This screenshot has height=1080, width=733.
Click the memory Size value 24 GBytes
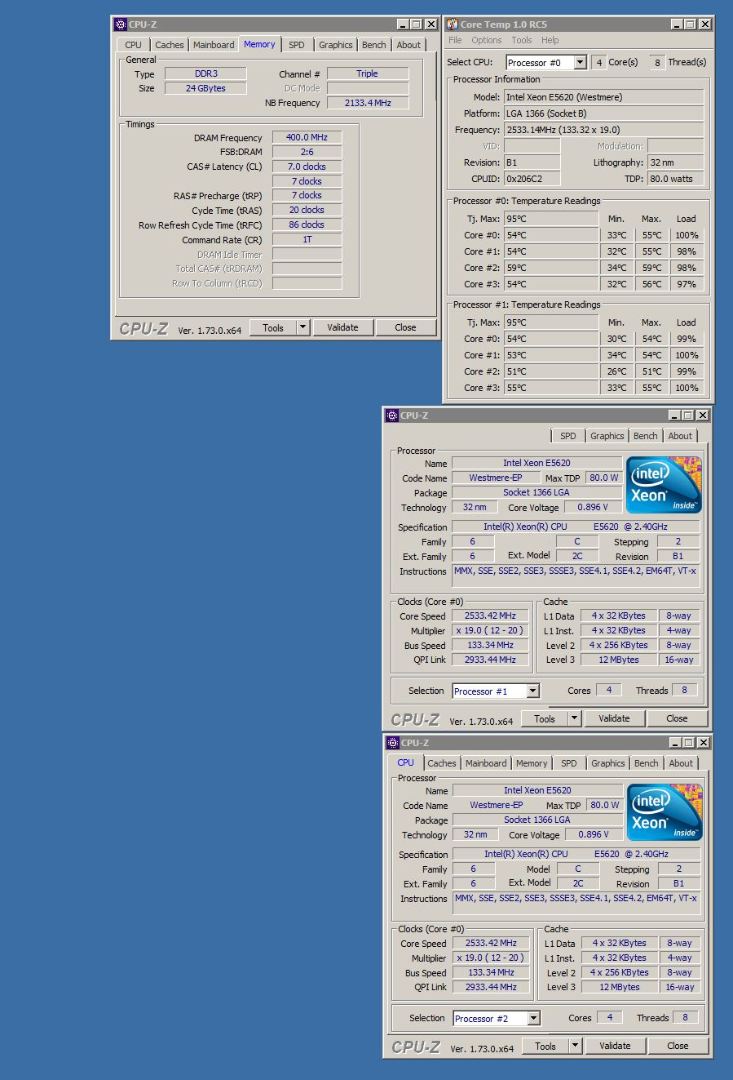point(205,88)
